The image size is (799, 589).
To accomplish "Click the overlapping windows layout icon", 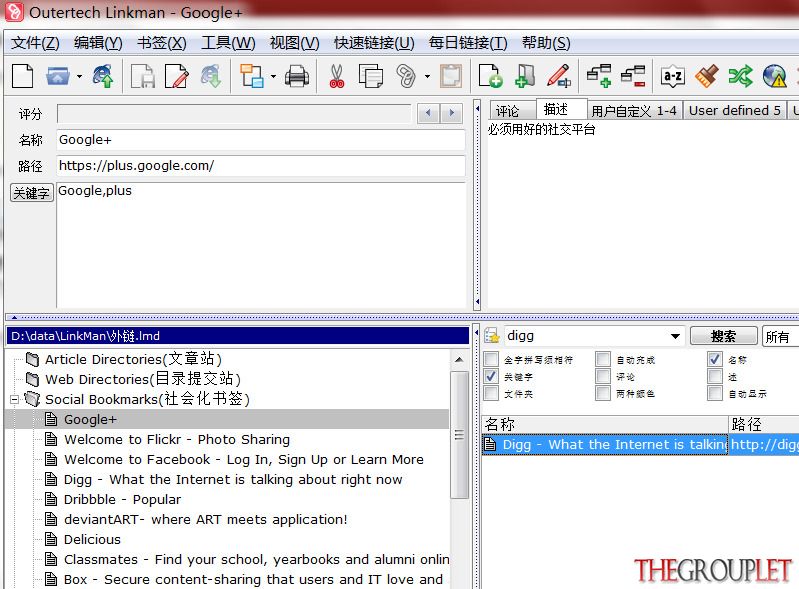I will 252,77.
